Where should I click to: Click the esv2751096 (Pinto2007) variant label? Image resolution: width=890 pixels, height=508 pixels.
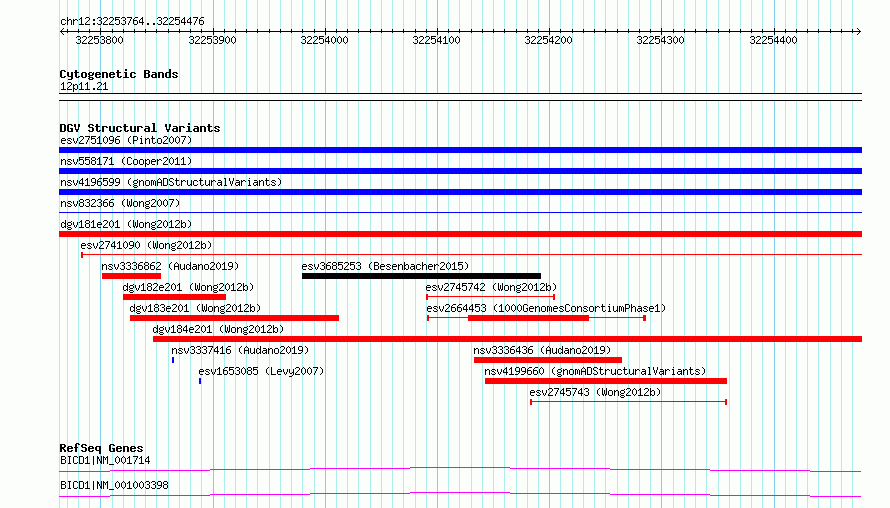pos(126,140)
